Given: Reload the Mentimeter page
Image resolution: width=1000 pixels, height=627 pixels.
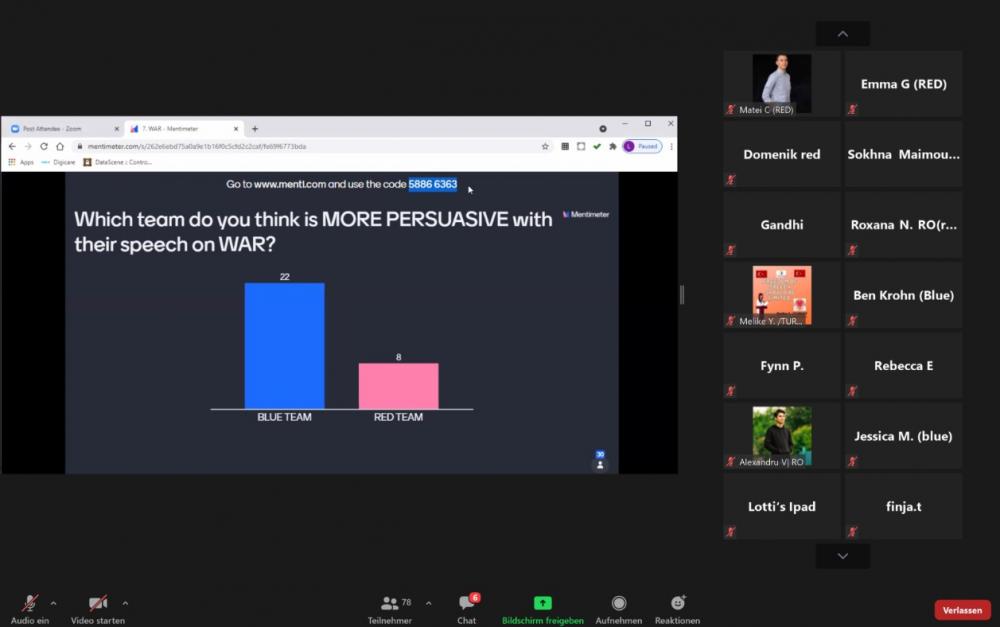Looking at the screenshot, I should (44, 146).
